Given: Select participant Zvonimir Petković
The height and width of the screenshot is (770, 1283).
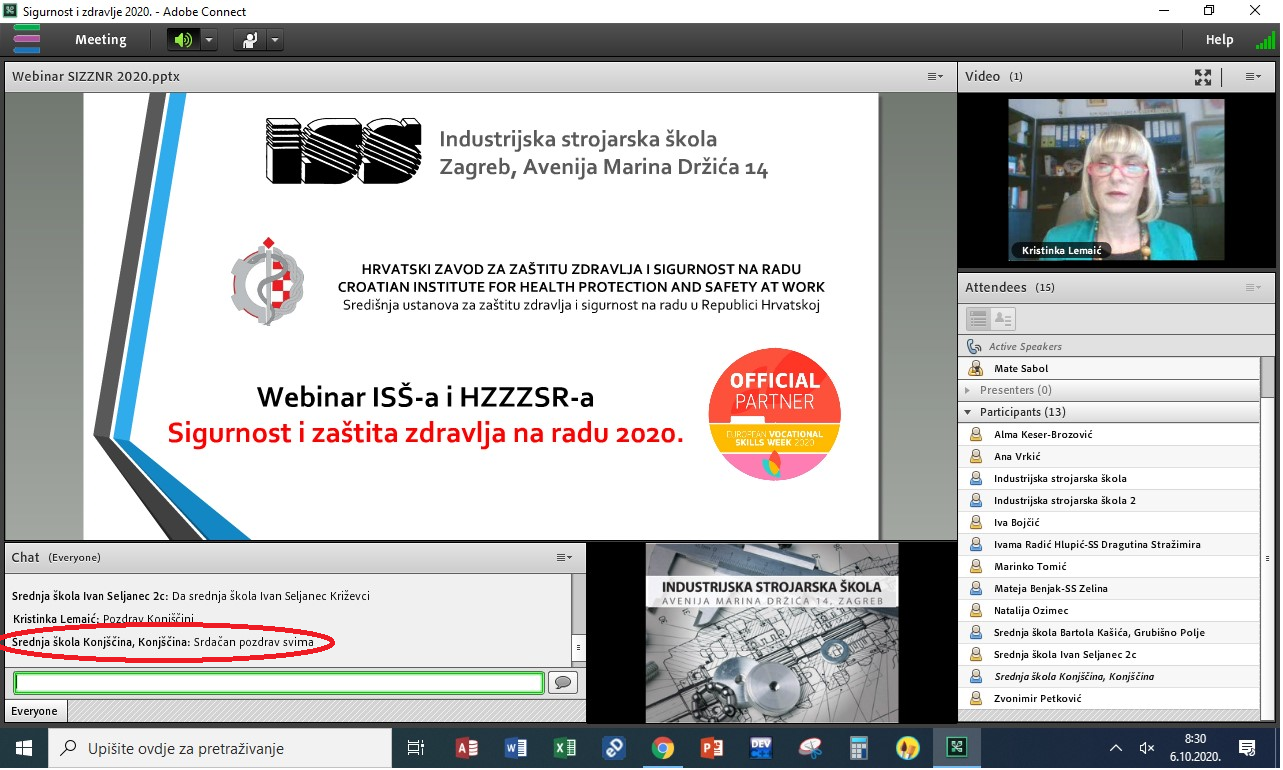Looking at the screenshot, I should (x=1109, y=699).
